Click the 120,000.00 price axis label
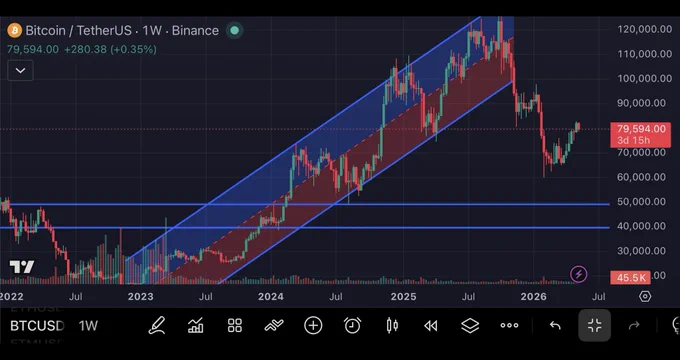The height and width of the screenshot is (360, 680). click(644, 29)
